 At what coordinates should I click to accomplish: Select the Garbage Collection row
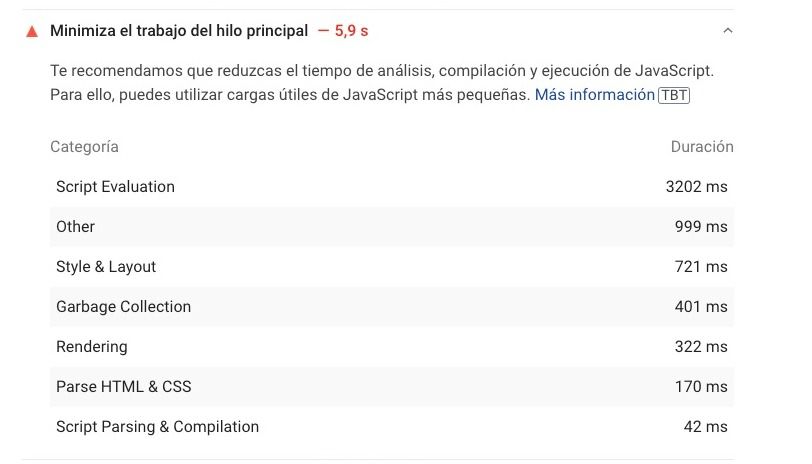[392, 306]
